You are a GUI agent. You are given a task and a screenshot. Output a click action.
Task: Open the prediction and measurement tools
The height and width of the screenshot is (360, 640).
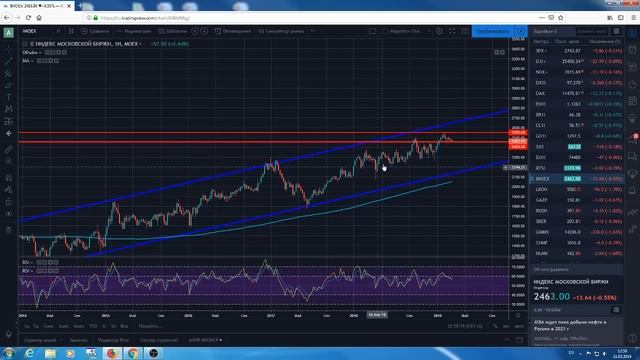pyautogui.click(x=9, y=121)
